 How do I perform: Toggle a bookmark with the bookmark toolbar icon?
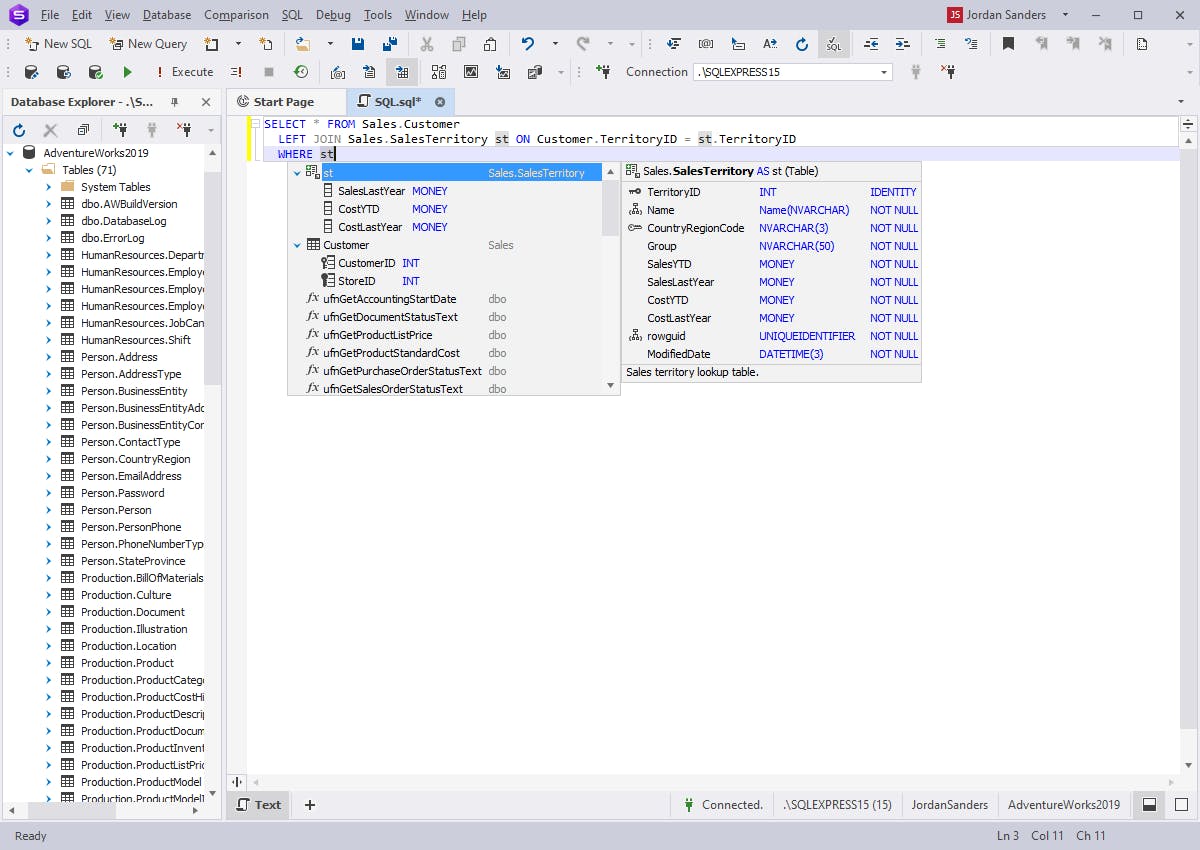[1008, 44]
